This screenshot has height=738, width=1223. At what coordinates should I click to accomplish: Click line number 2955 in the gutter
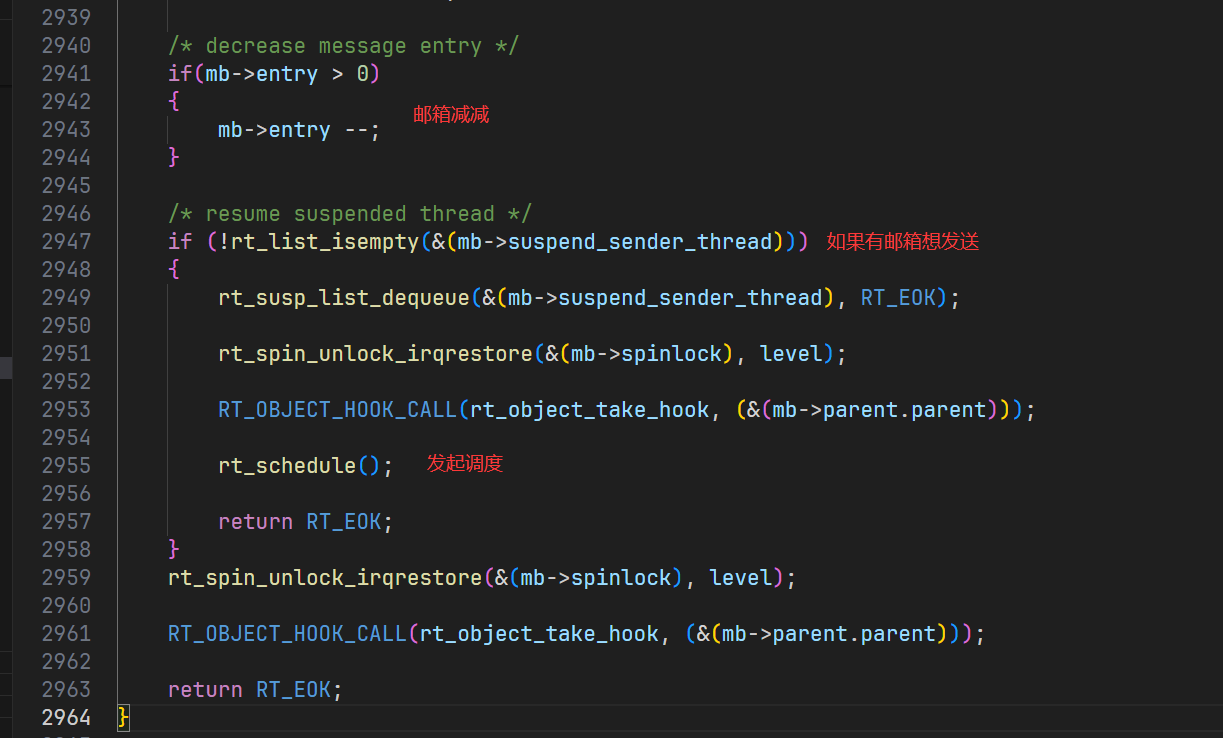[x=66, y=466]
